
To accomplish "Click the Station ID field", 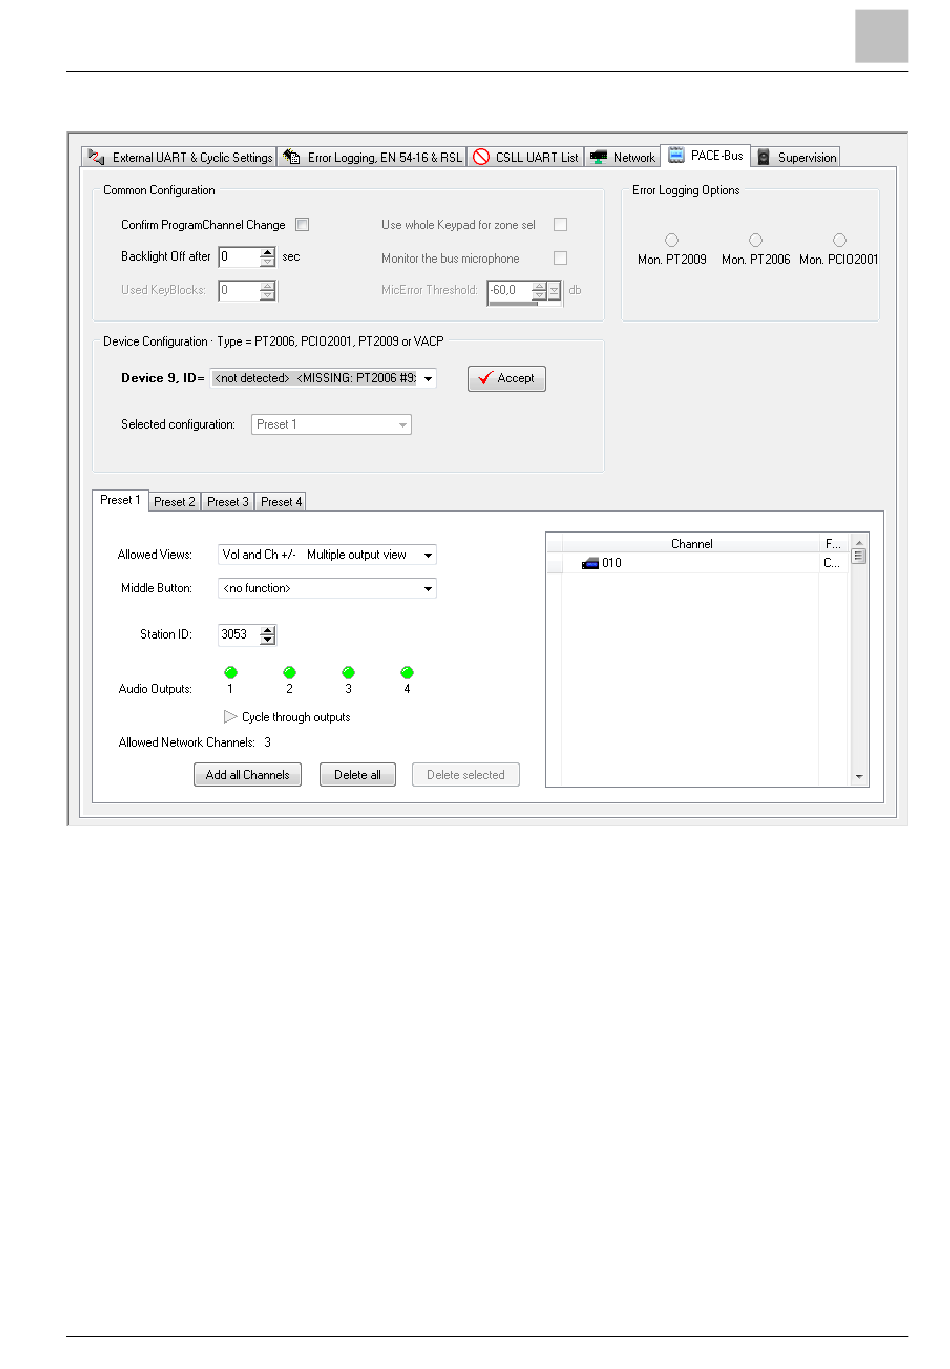I will coord(239,634).
